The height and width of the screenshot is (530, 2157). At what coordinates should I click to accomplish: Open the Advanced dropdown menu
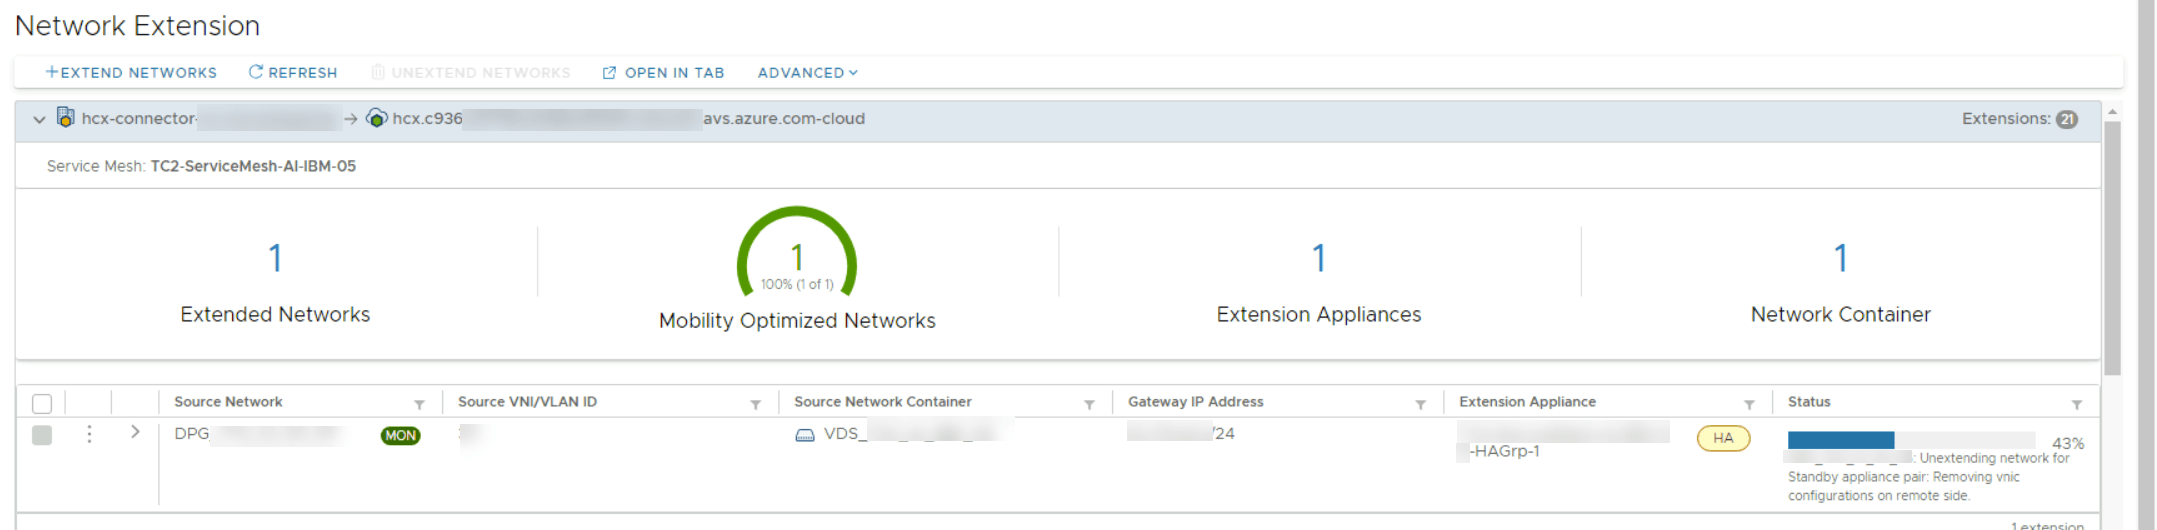[x=807, y=73]
